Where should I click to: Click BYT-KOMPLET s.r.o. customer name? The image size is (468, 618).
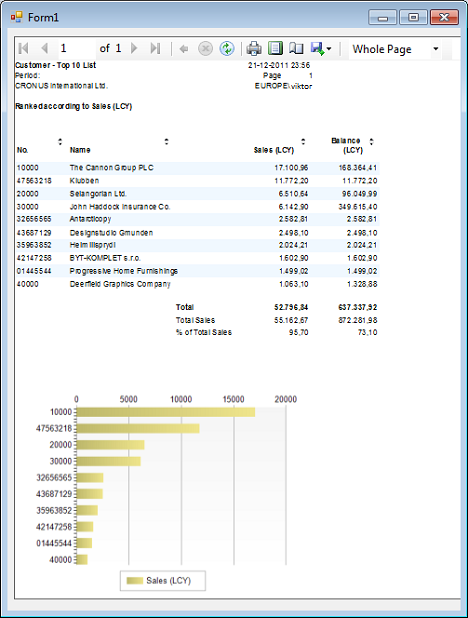[x=105, y=258]
